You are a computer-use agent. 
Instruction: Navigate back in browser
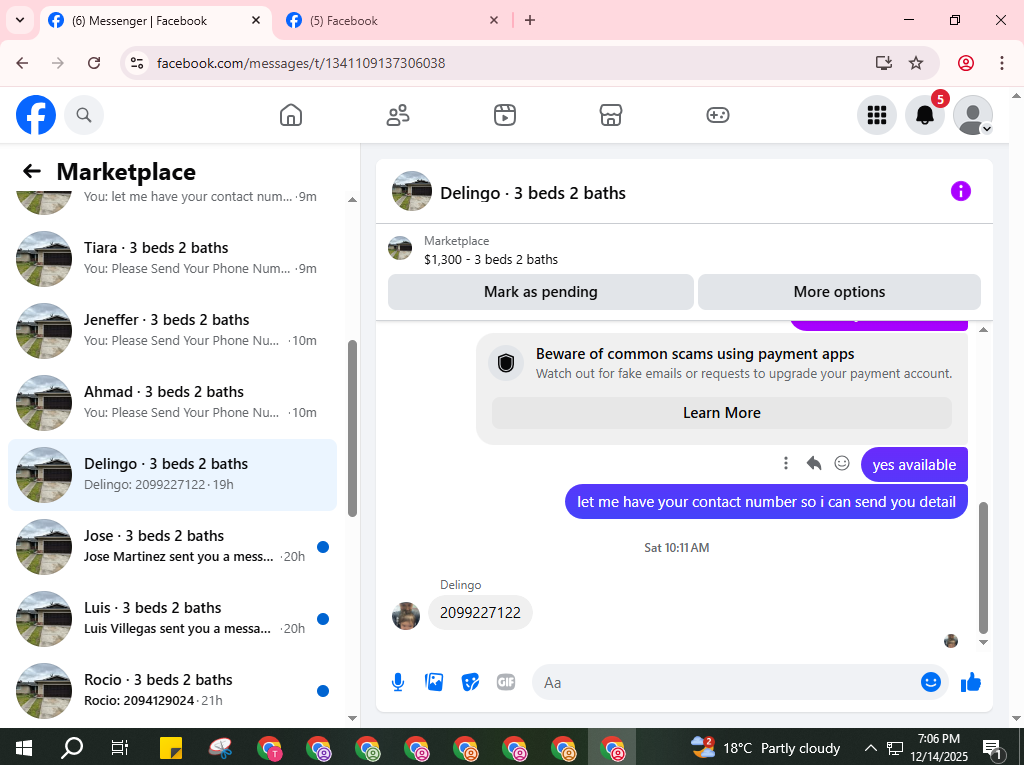[22, 63]
